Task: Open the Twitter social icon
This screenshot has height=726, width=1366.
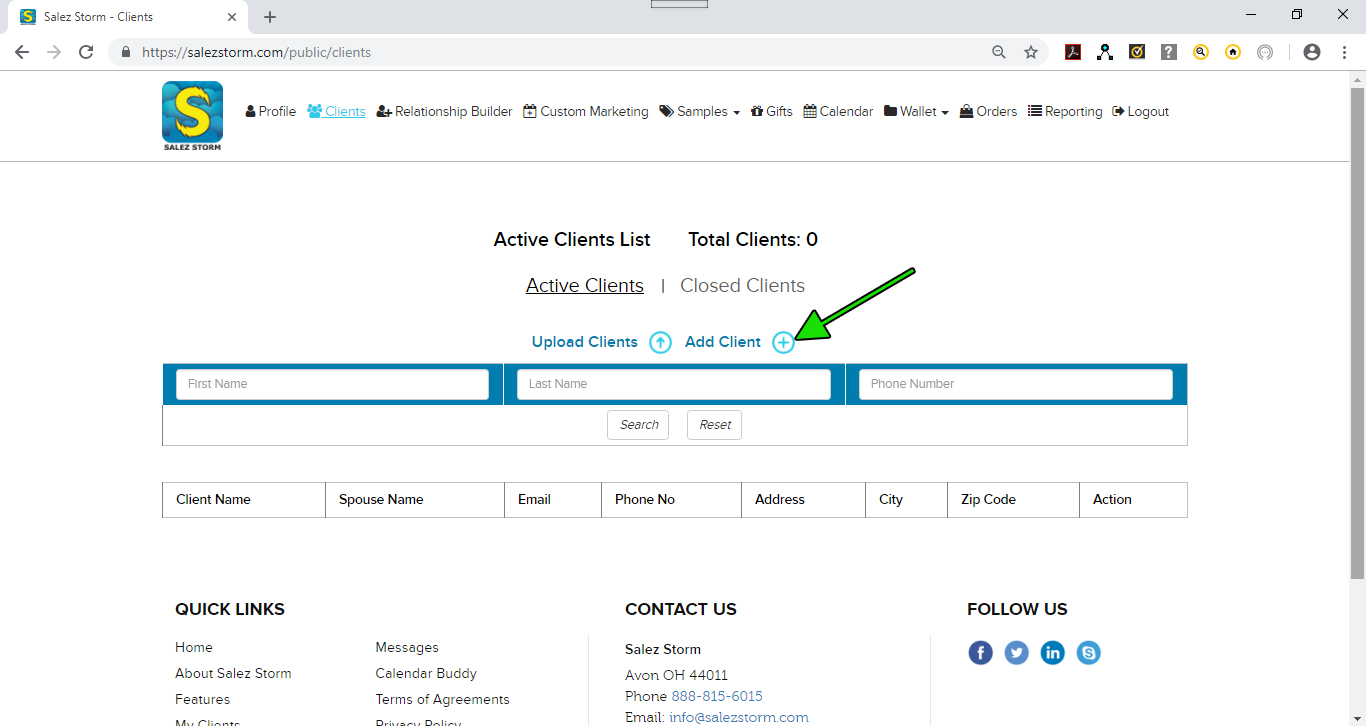Action: click(x=1016, y=653)
